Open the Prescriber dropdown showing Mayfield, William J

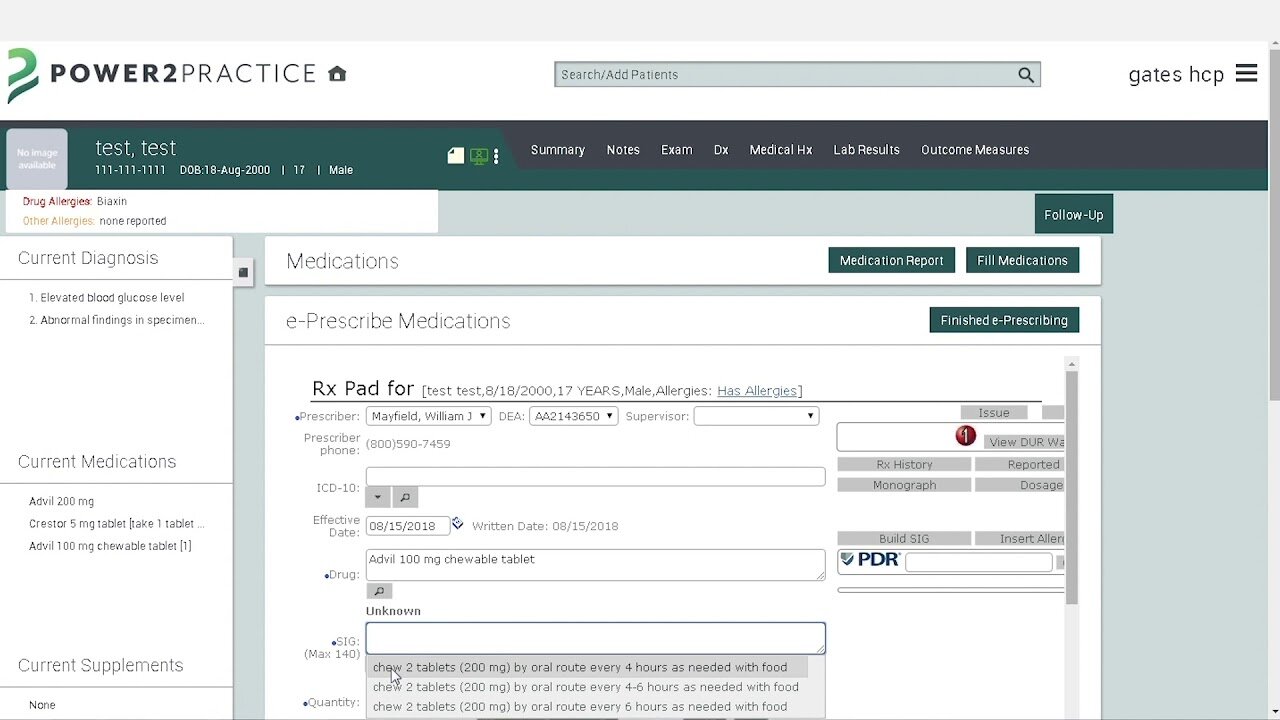(x=428, y=416)
